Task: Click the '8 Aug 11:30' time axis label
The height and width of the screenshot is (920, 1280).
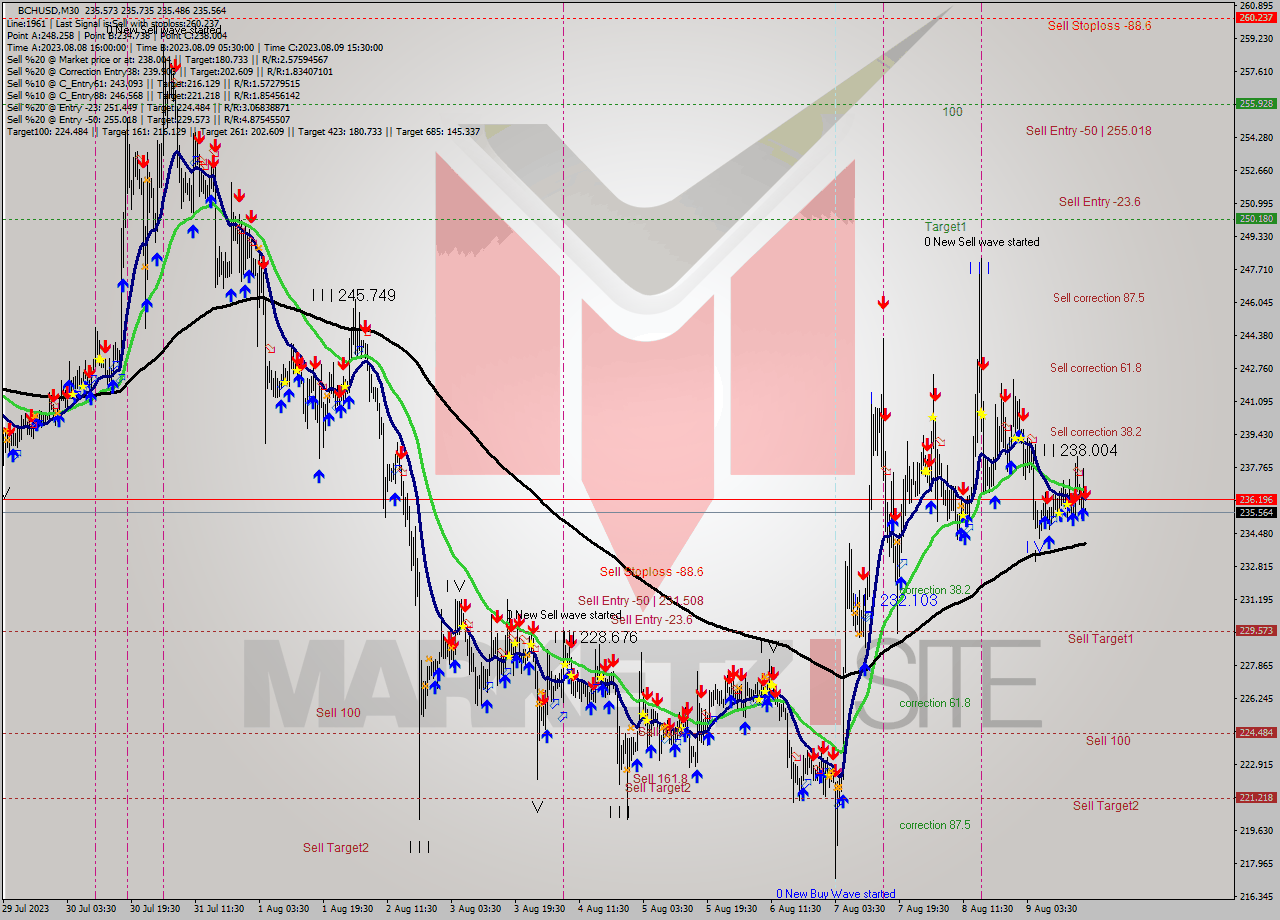Action: tap(987, 909)
